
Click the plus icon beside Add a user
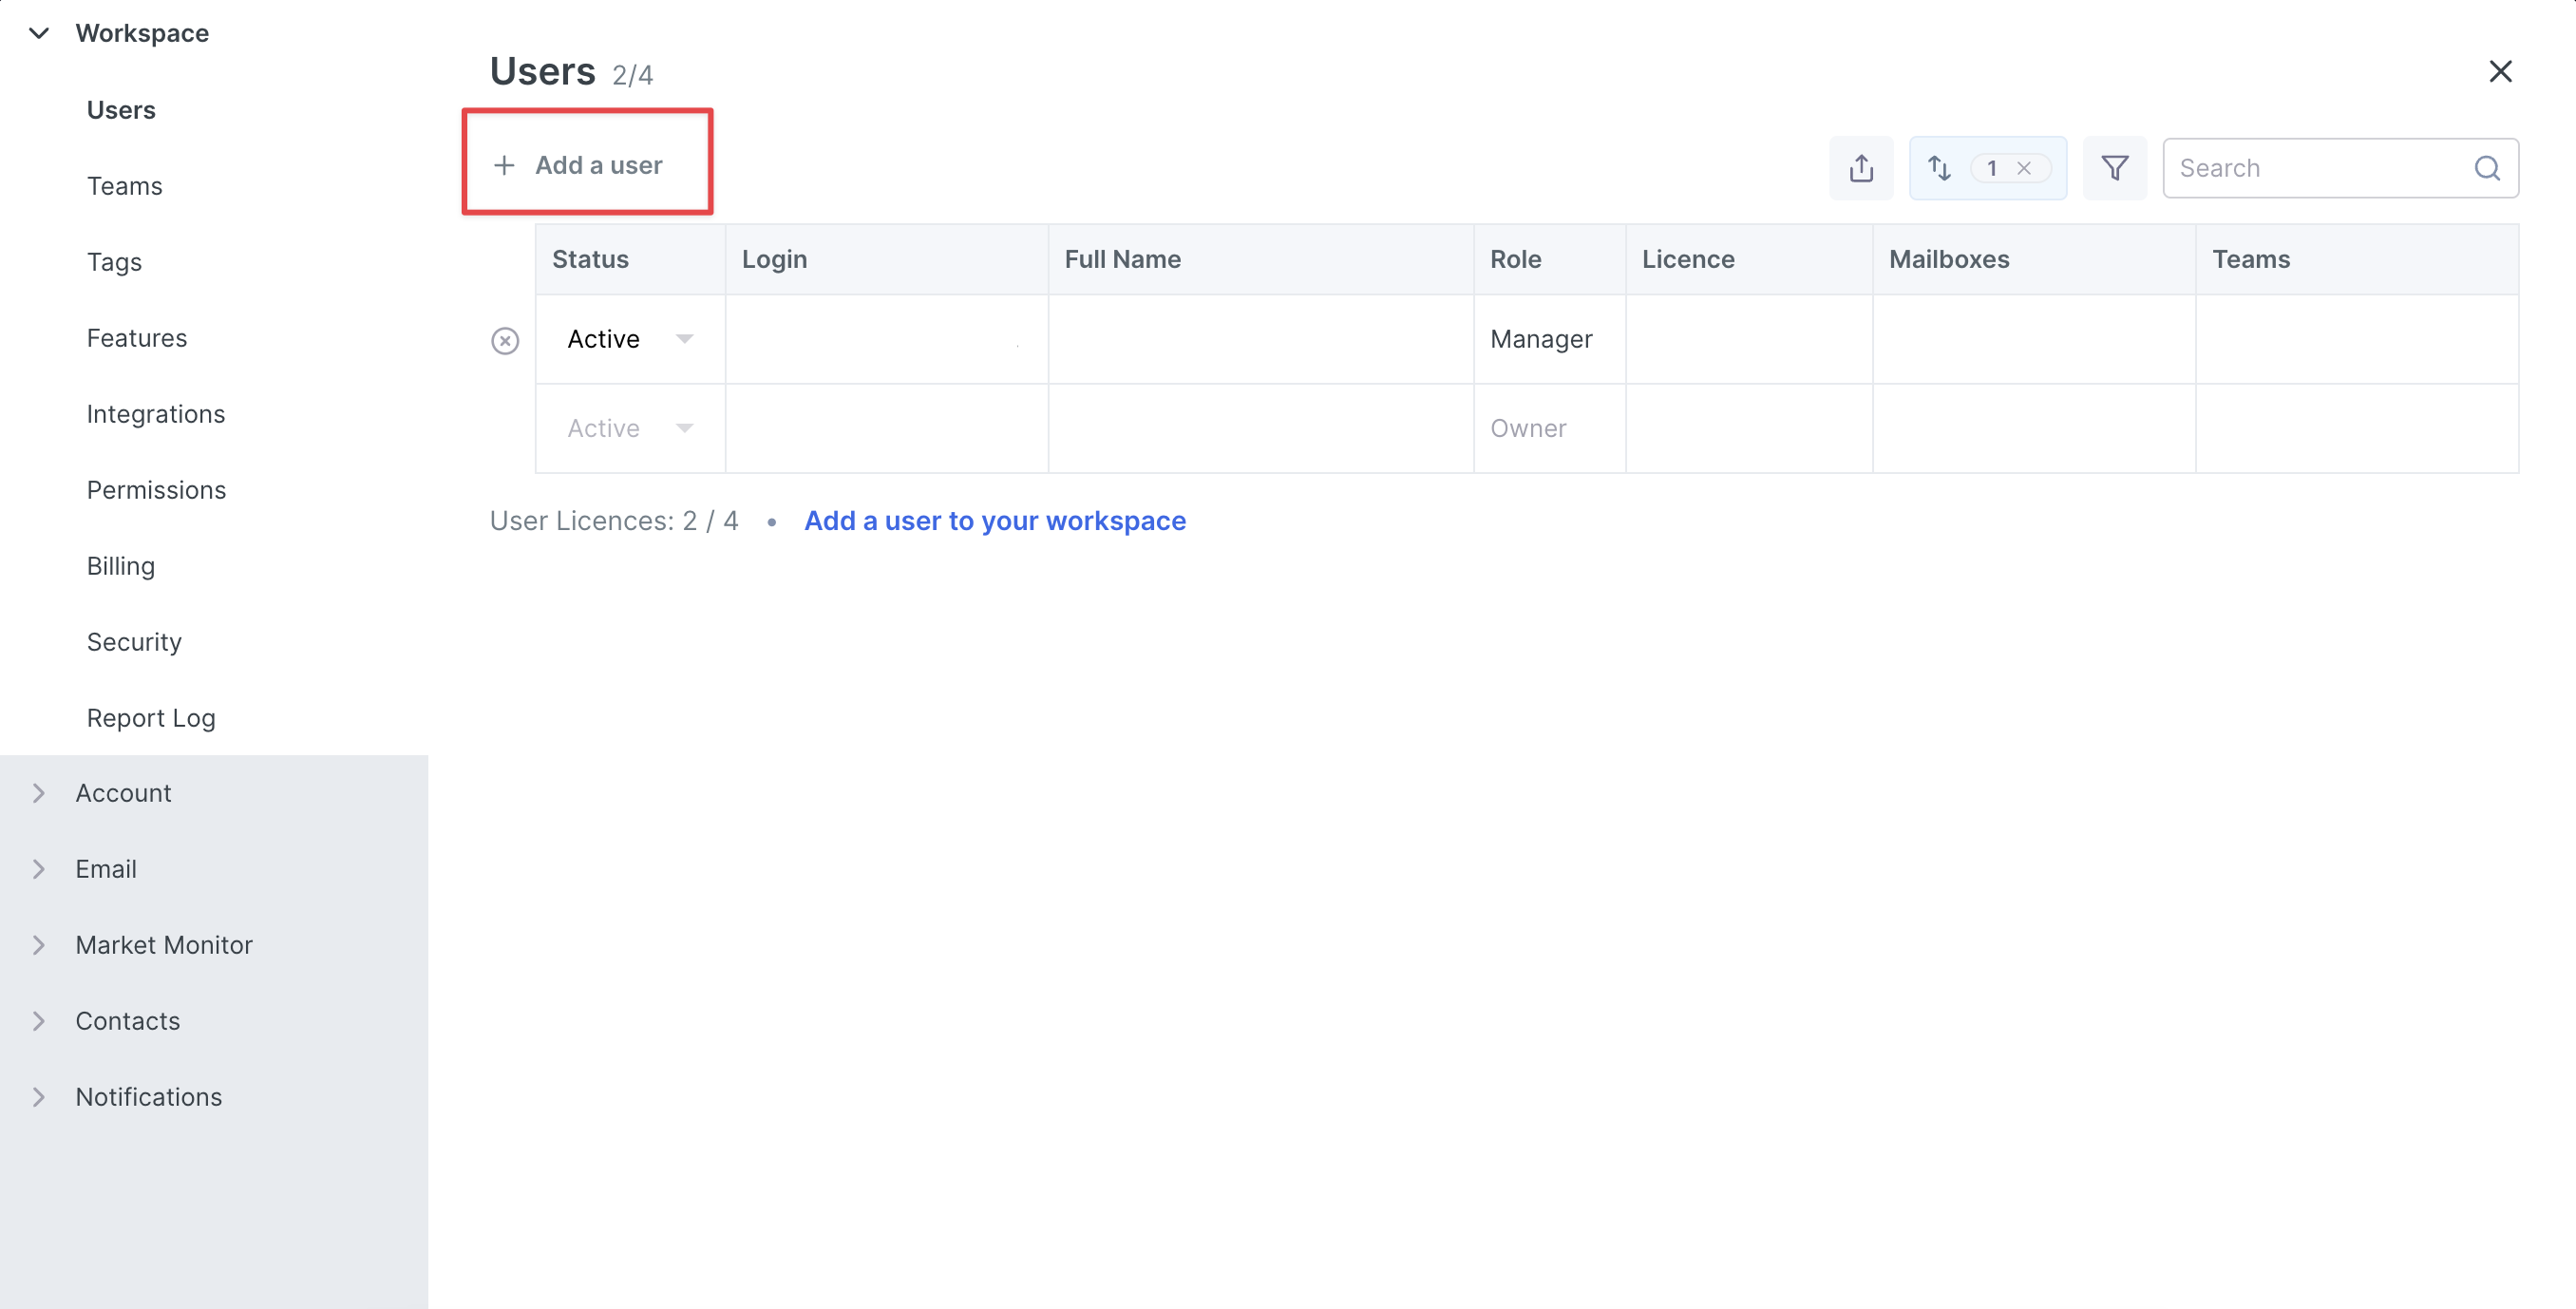point(505,165)
